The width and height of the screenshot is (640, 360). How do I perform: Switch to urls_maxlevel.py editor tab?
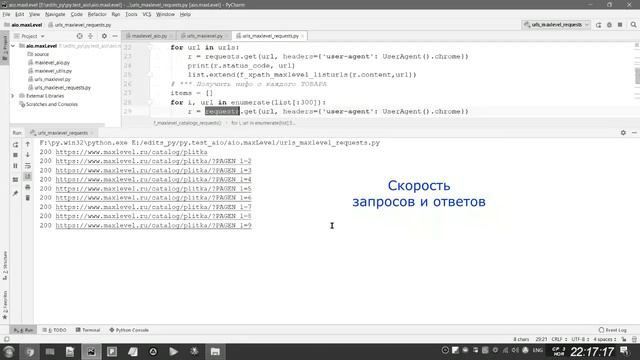tap(204, 36)
